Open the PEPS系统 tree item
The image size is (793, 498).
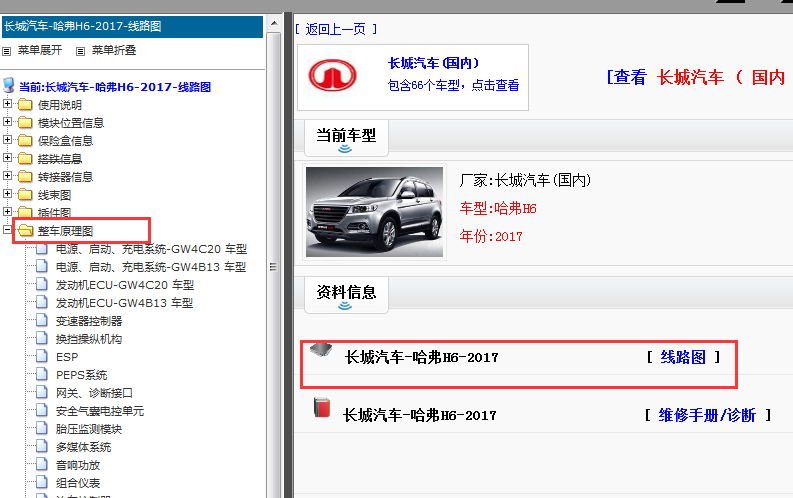(81, 375)
